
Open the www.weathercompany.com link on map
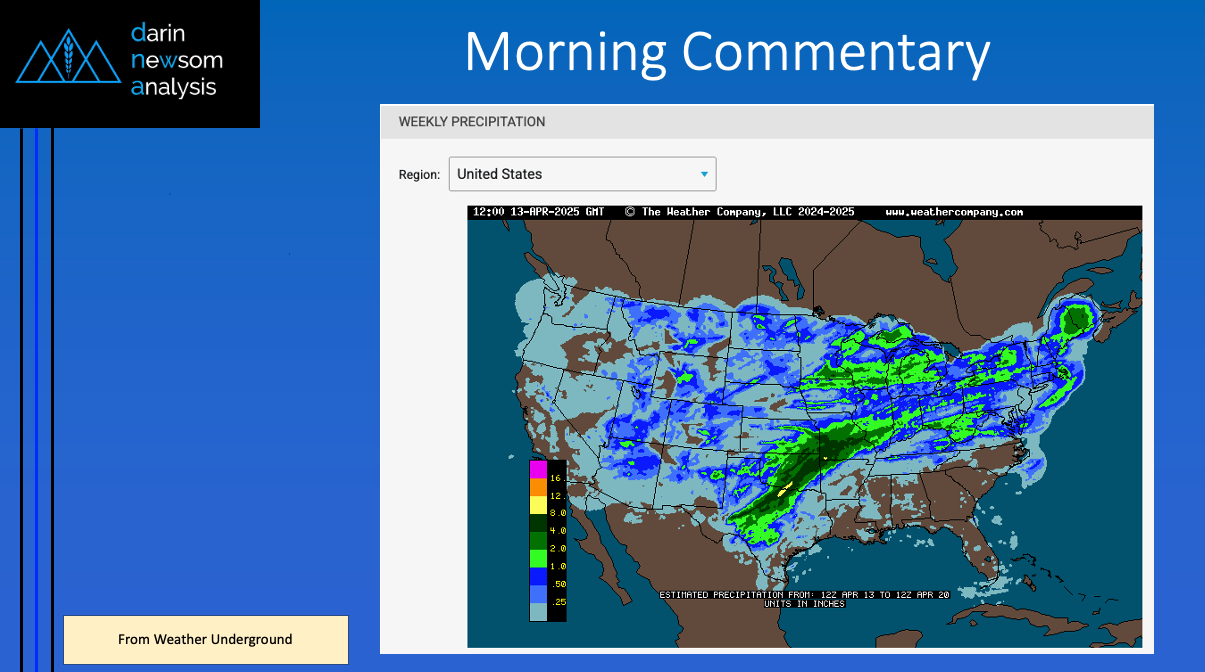(x=954, y=212)
